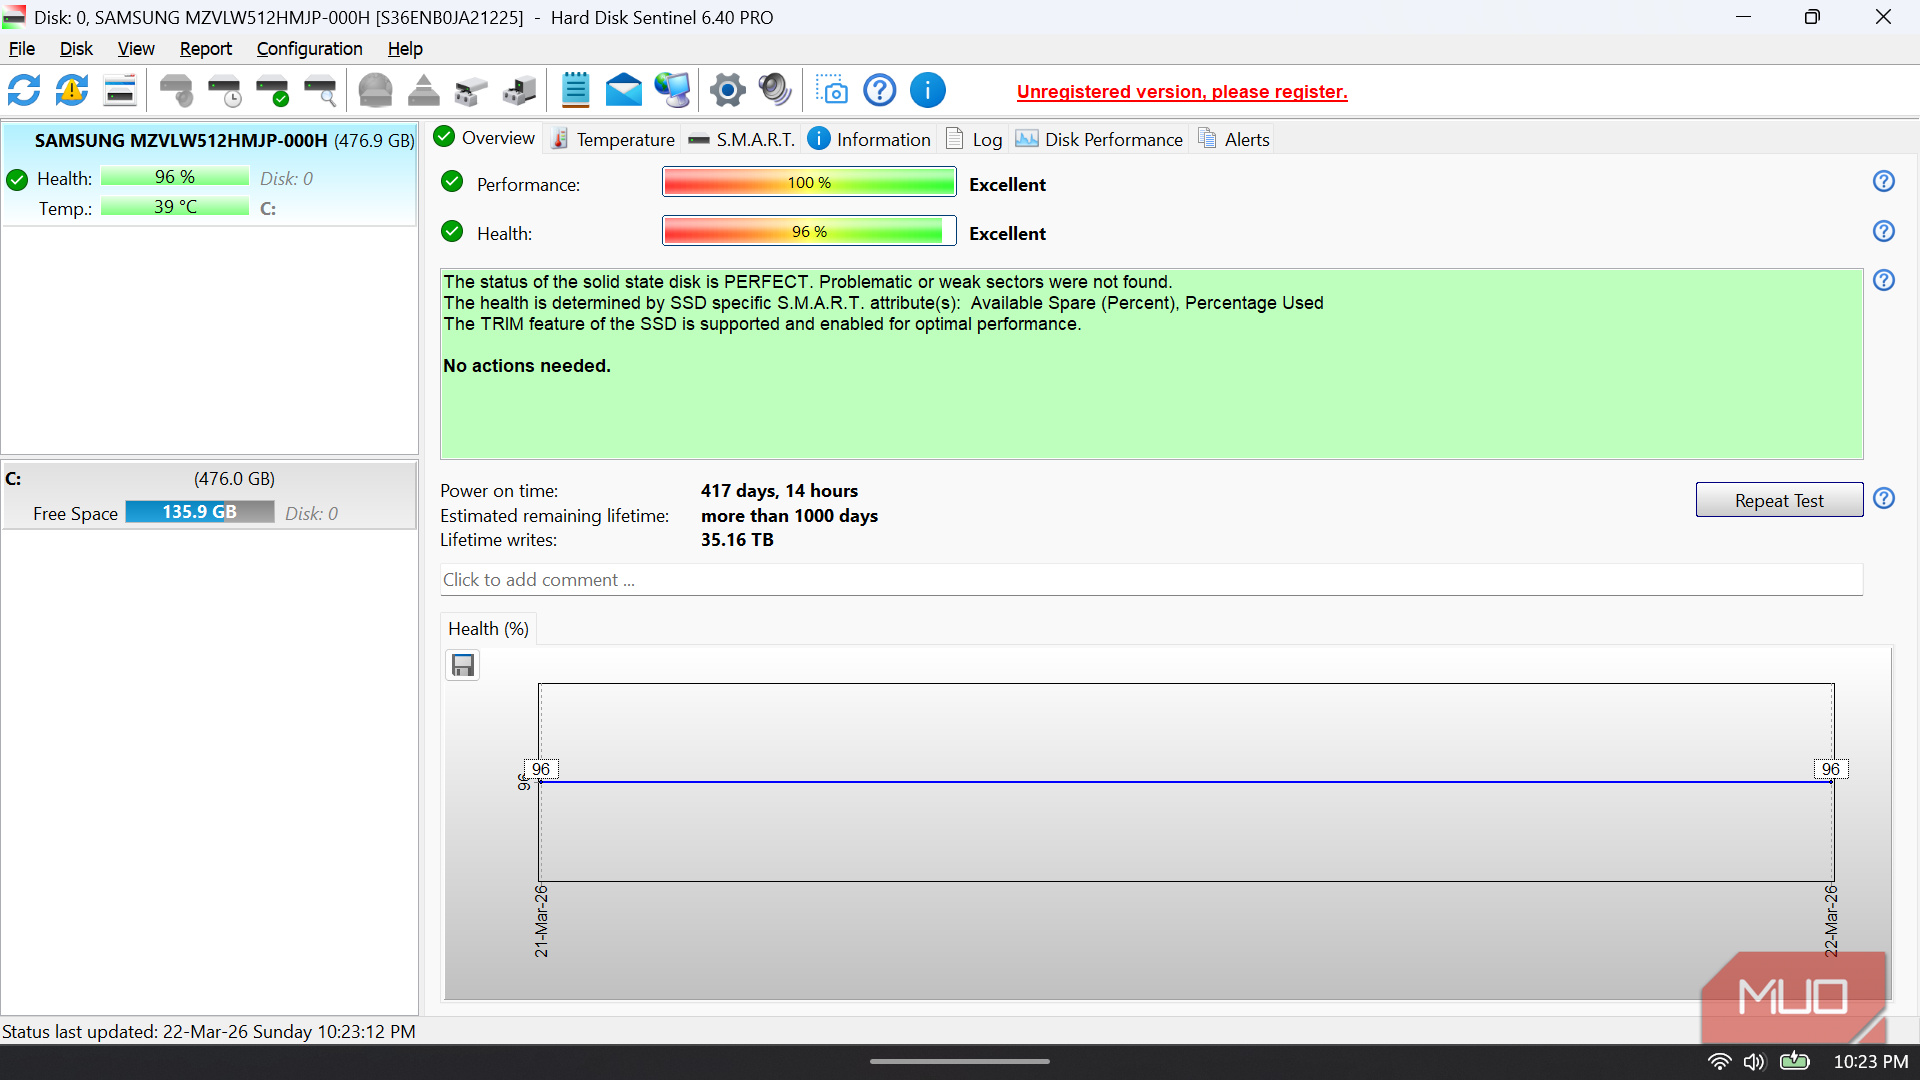Click the 10:23 PM taskbar clock
Screen dimensions: 1920x1080
1870,1062
